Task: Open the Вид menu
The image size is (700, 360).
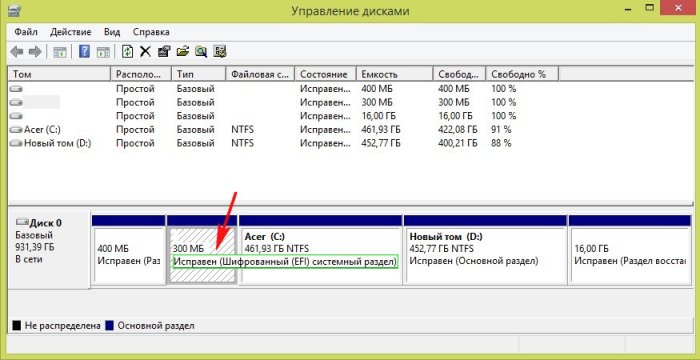Action: point(112,32)
